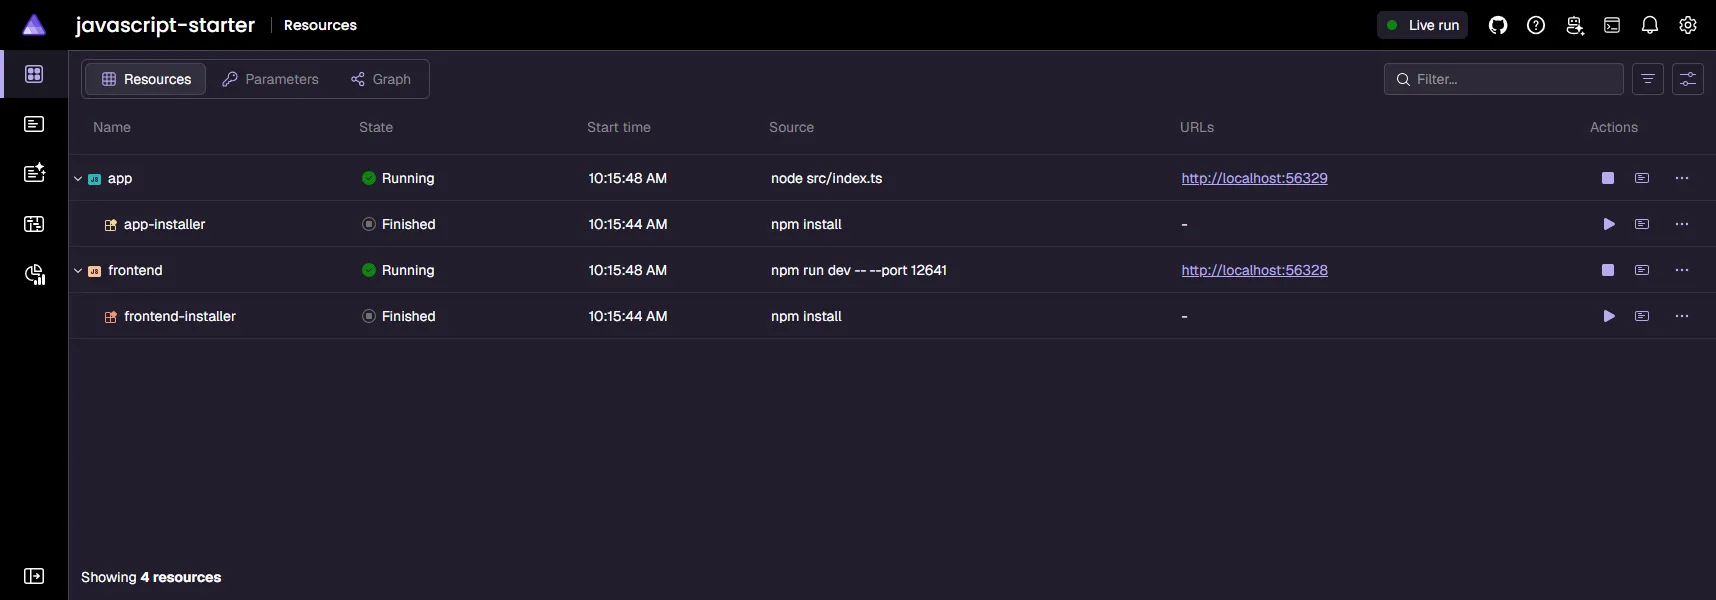Click npm install source of app-installer
This screenshot has width=1716, height=600.
point(806,224)
